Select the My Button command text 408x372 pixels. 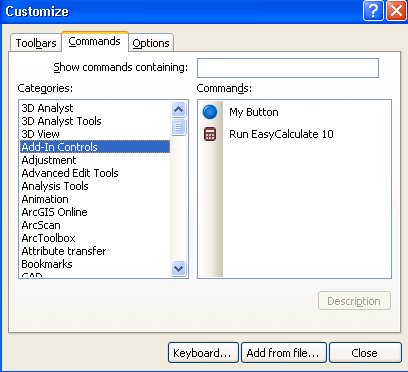point(254,112)
